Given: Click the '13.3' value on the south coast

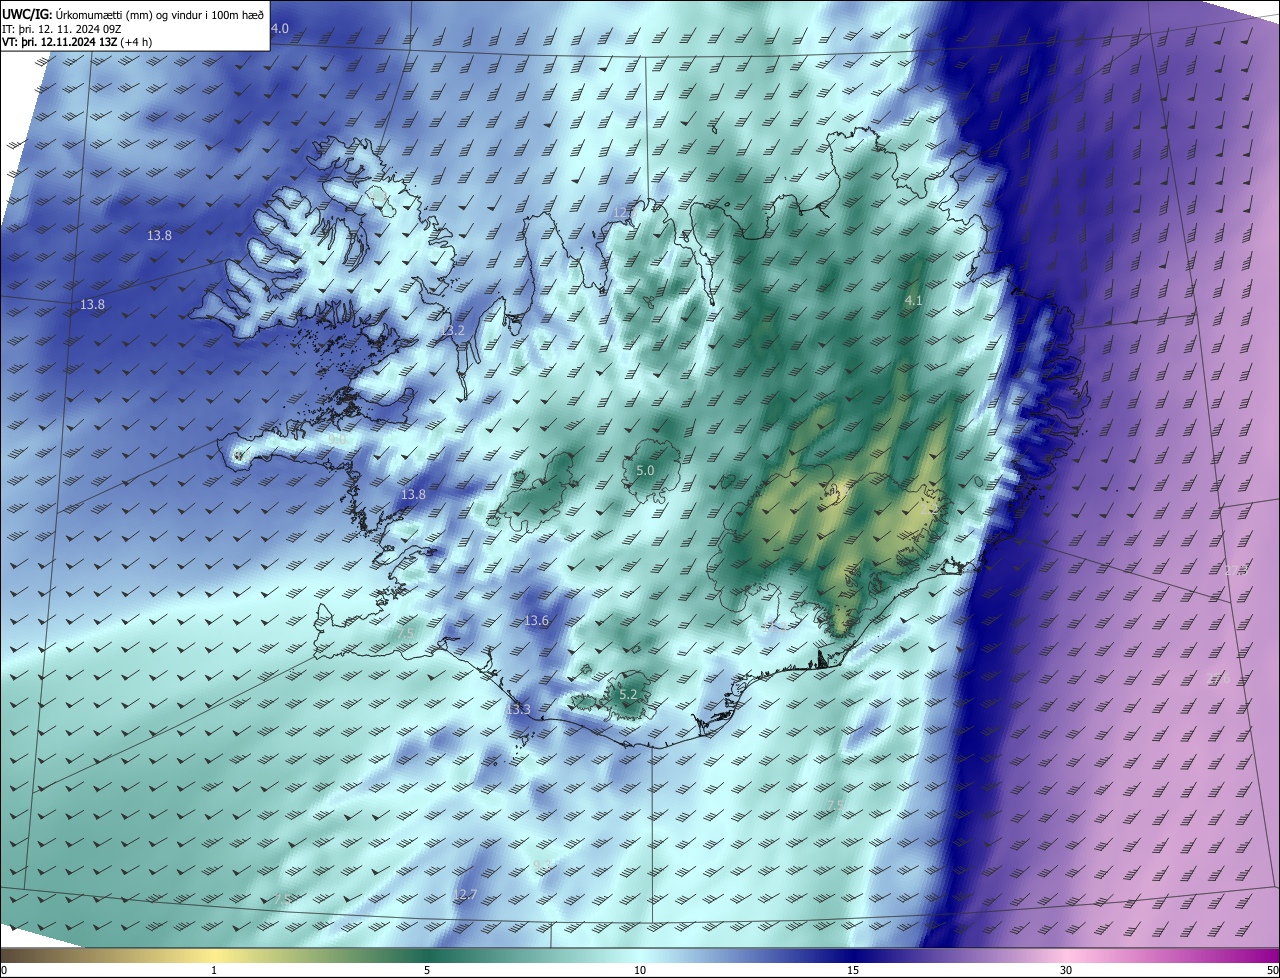Looking at the screenshot, I should tap(518, 709).
